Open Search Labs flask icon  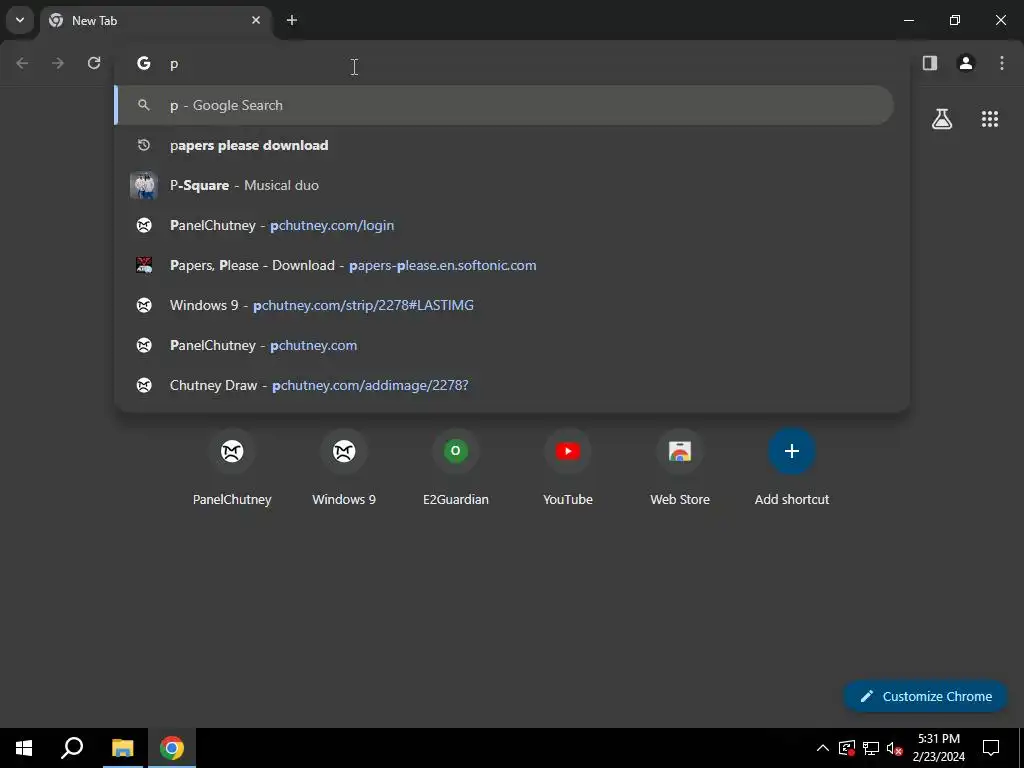[942, 119]
